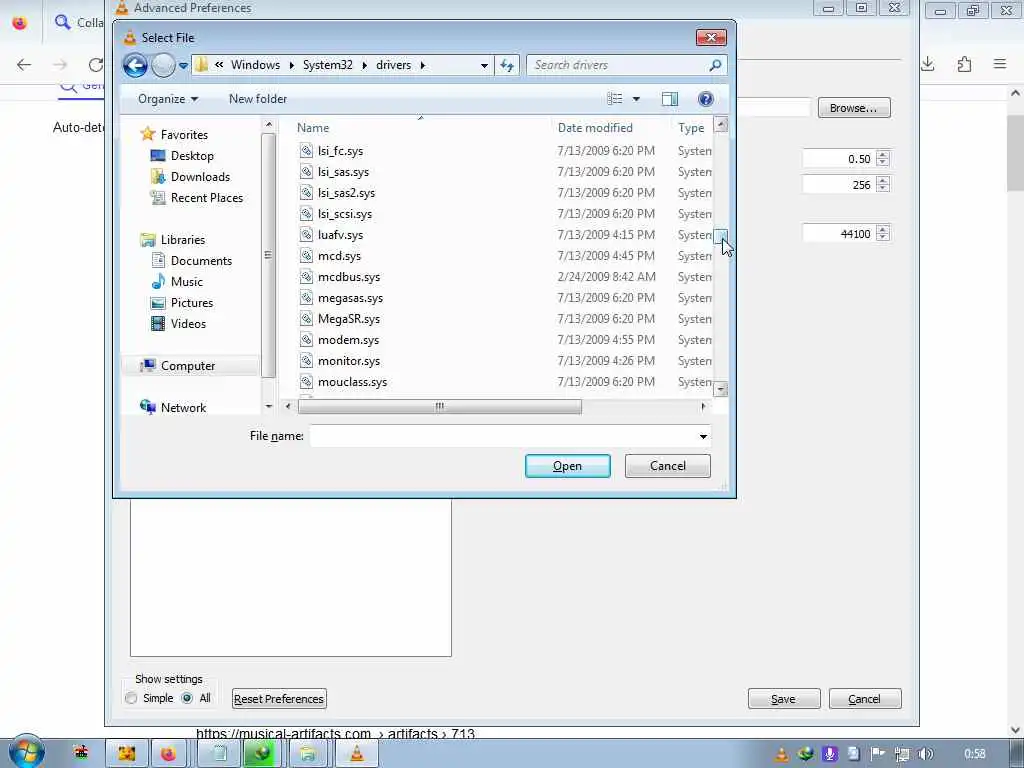Click VLC cone icon in taskbar
This screenshot has height=768, width=1024.
click(357, 754)
